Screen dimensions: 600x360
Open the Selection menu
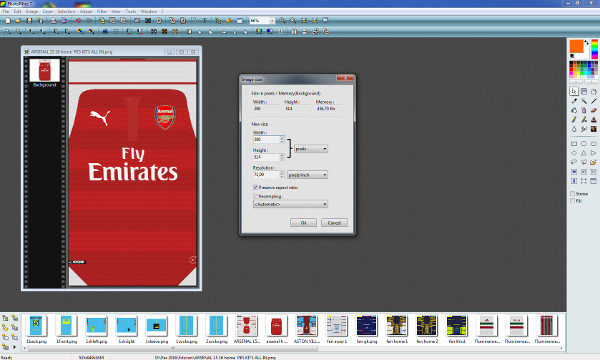click(66, 11)
